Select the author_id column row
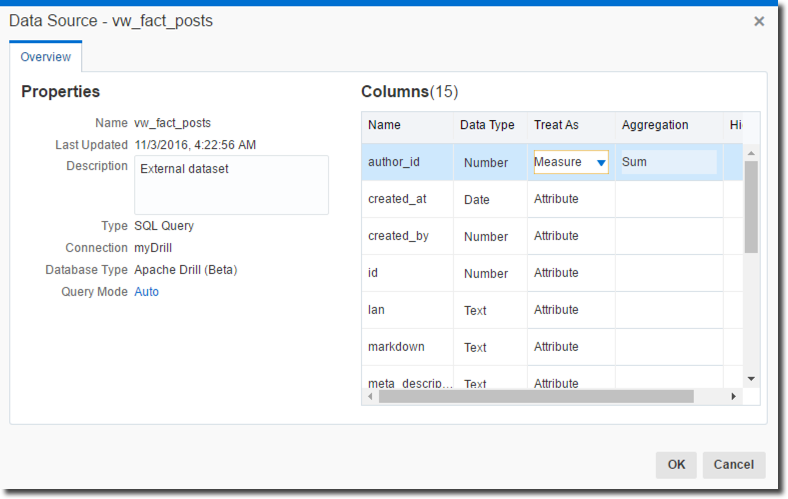 coord(552,162)
